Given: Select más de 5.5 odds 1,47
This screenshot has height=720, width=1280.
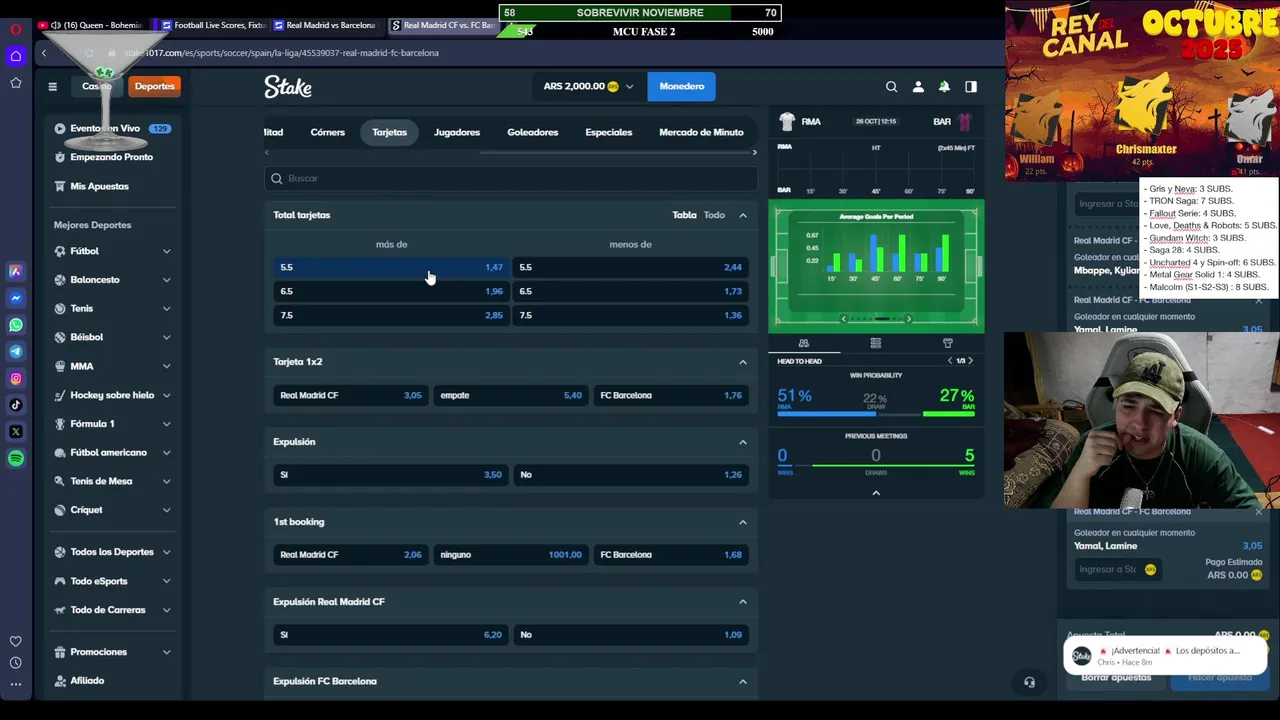Looking at the screenshot, I should pyautogui.click(x=392, y=267).
